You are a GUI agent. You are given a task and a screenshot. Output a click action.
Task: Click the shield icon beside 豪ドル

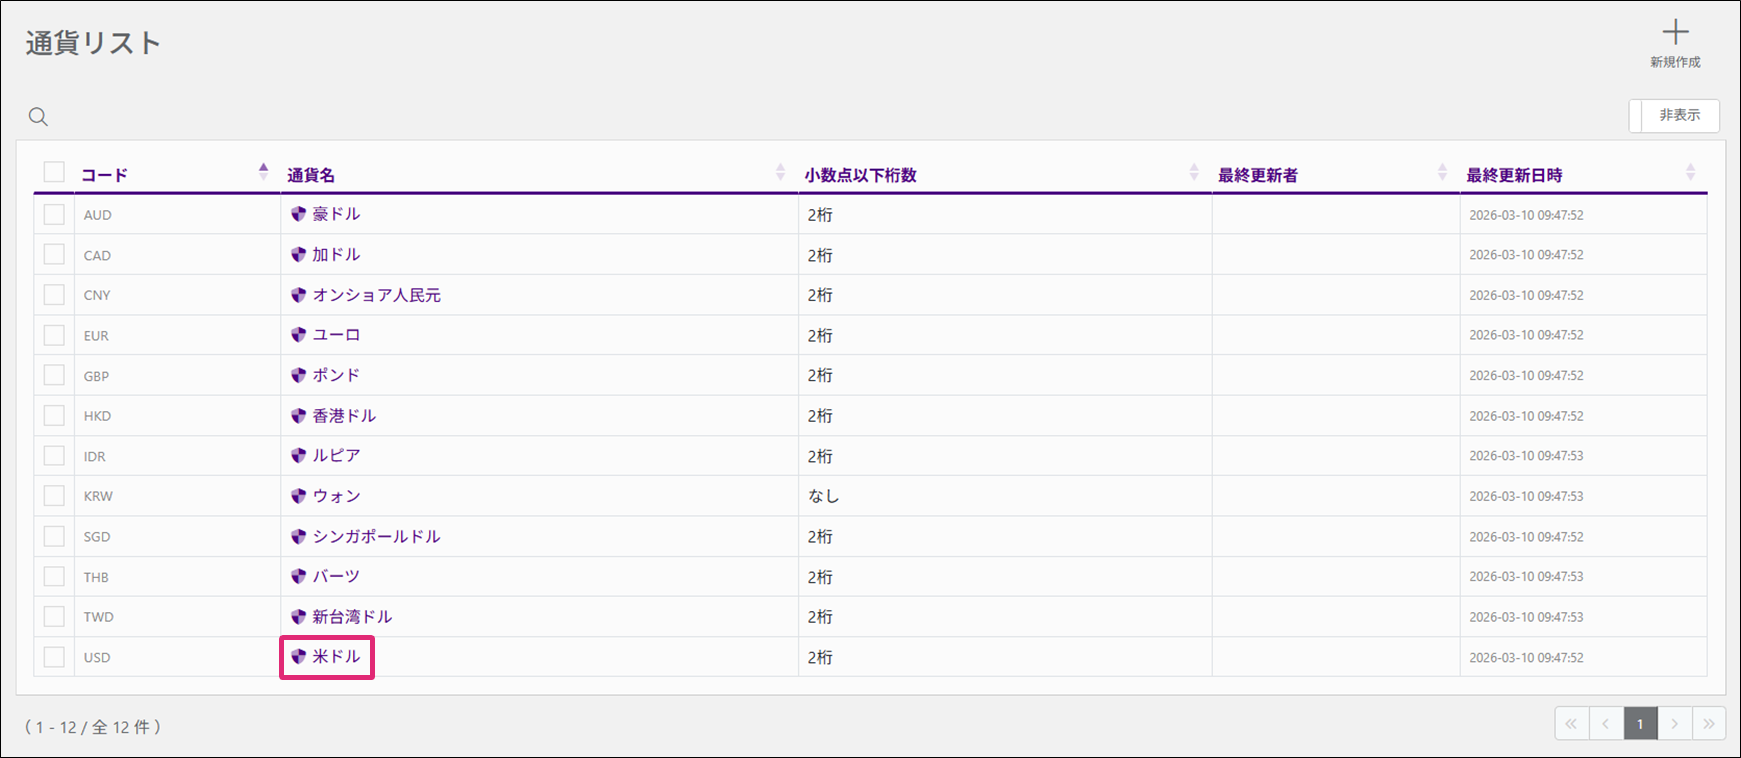tap(298, 214)
